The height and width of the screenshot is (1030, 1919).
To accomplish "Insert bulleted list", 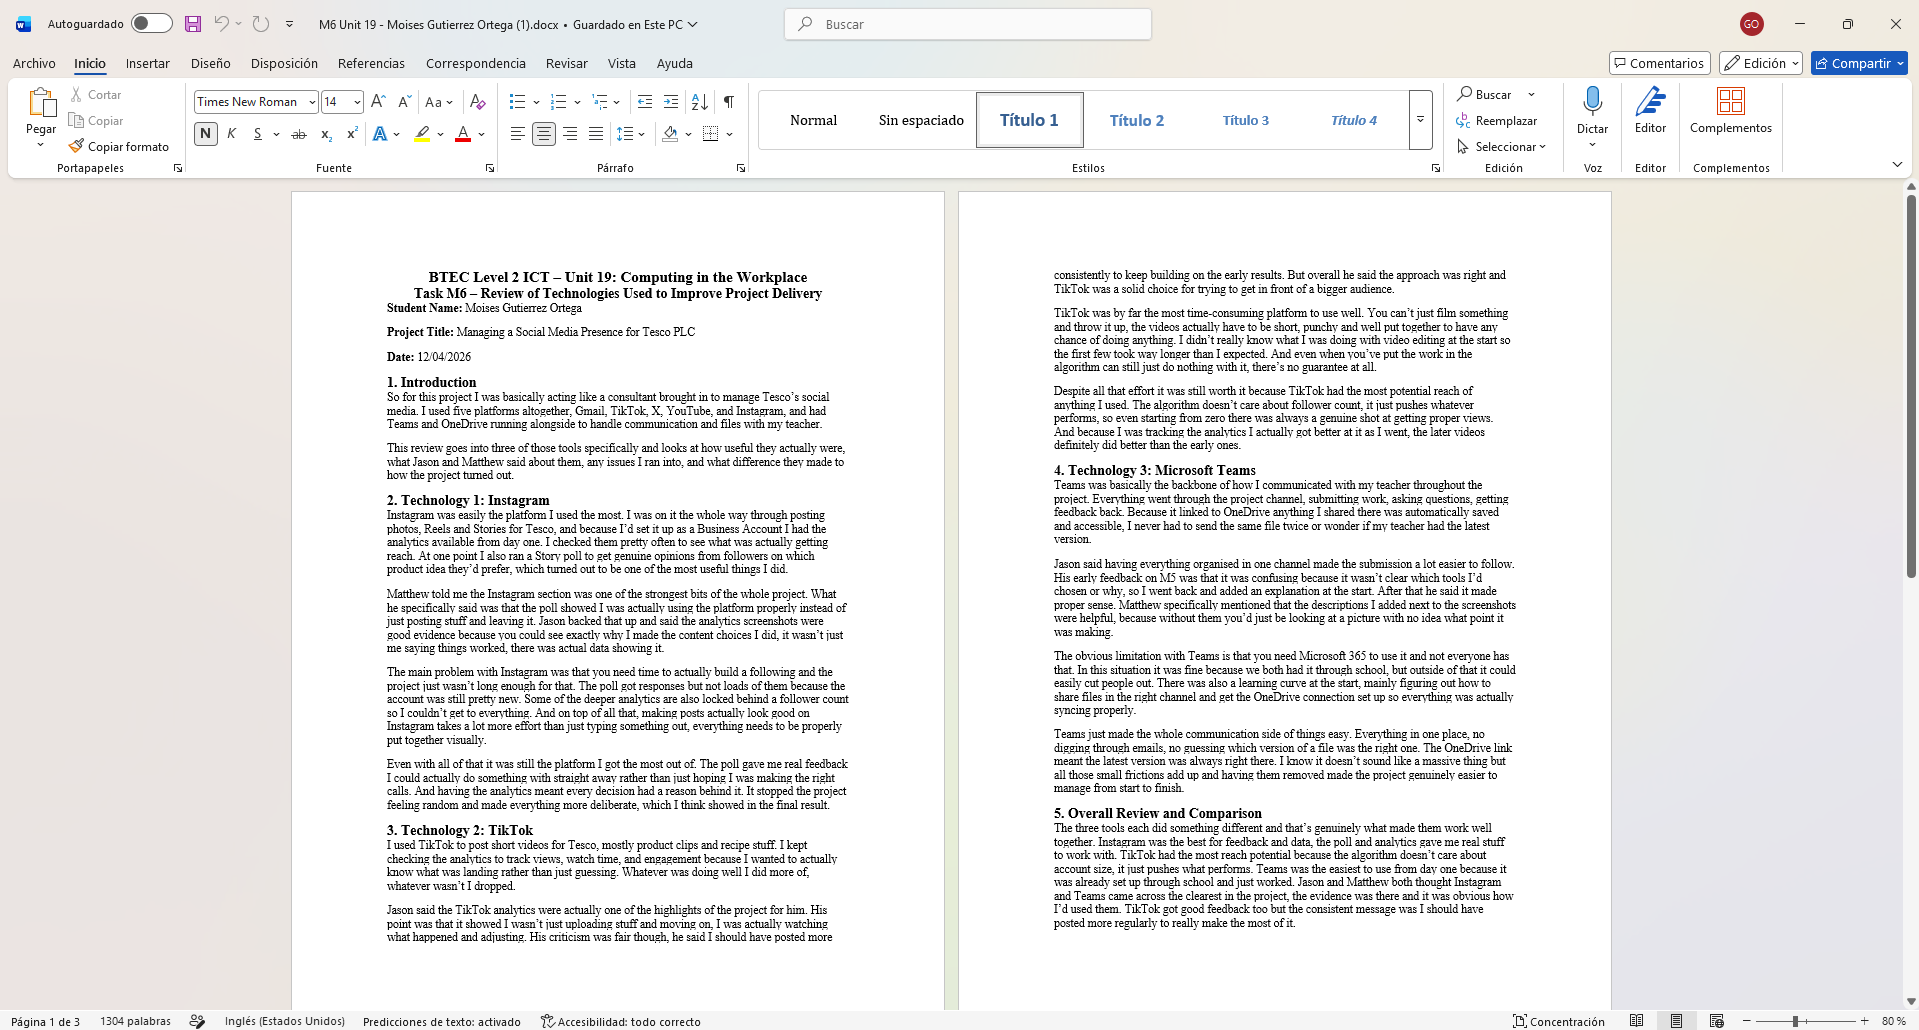I will [x=517, y=102].
